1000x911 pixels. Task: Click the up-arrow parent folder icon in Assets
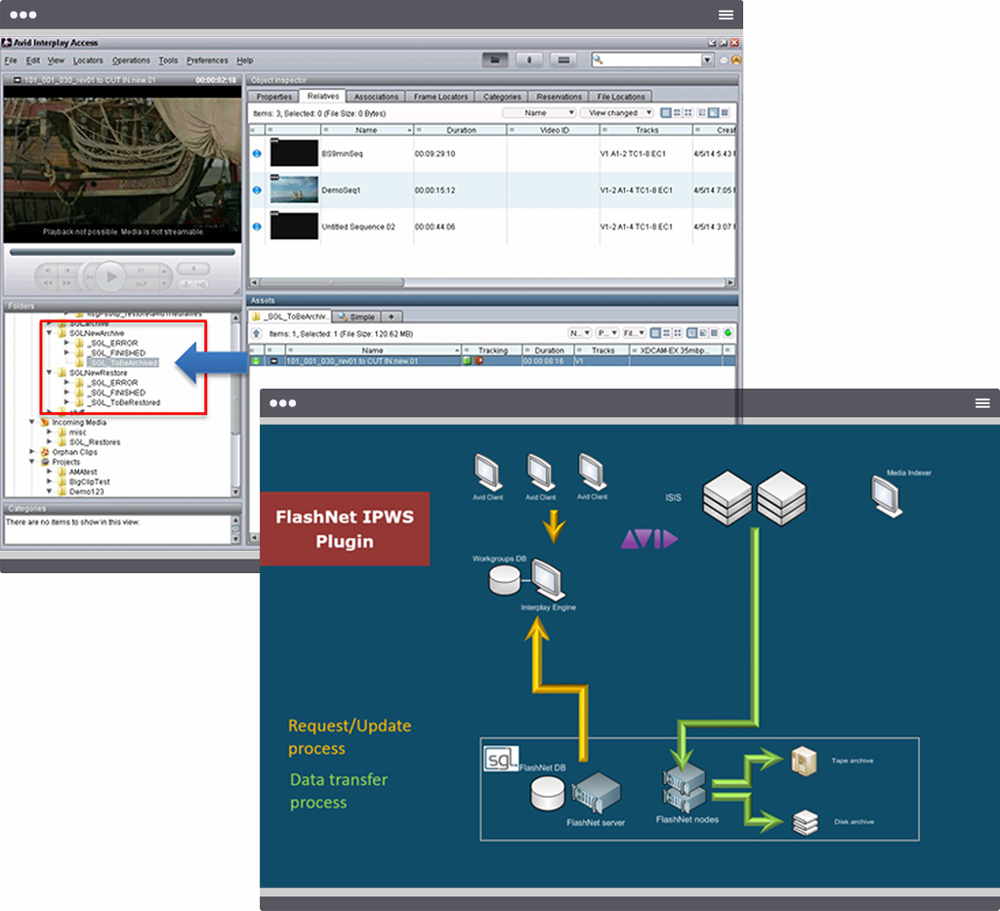[x=256, y=334]
